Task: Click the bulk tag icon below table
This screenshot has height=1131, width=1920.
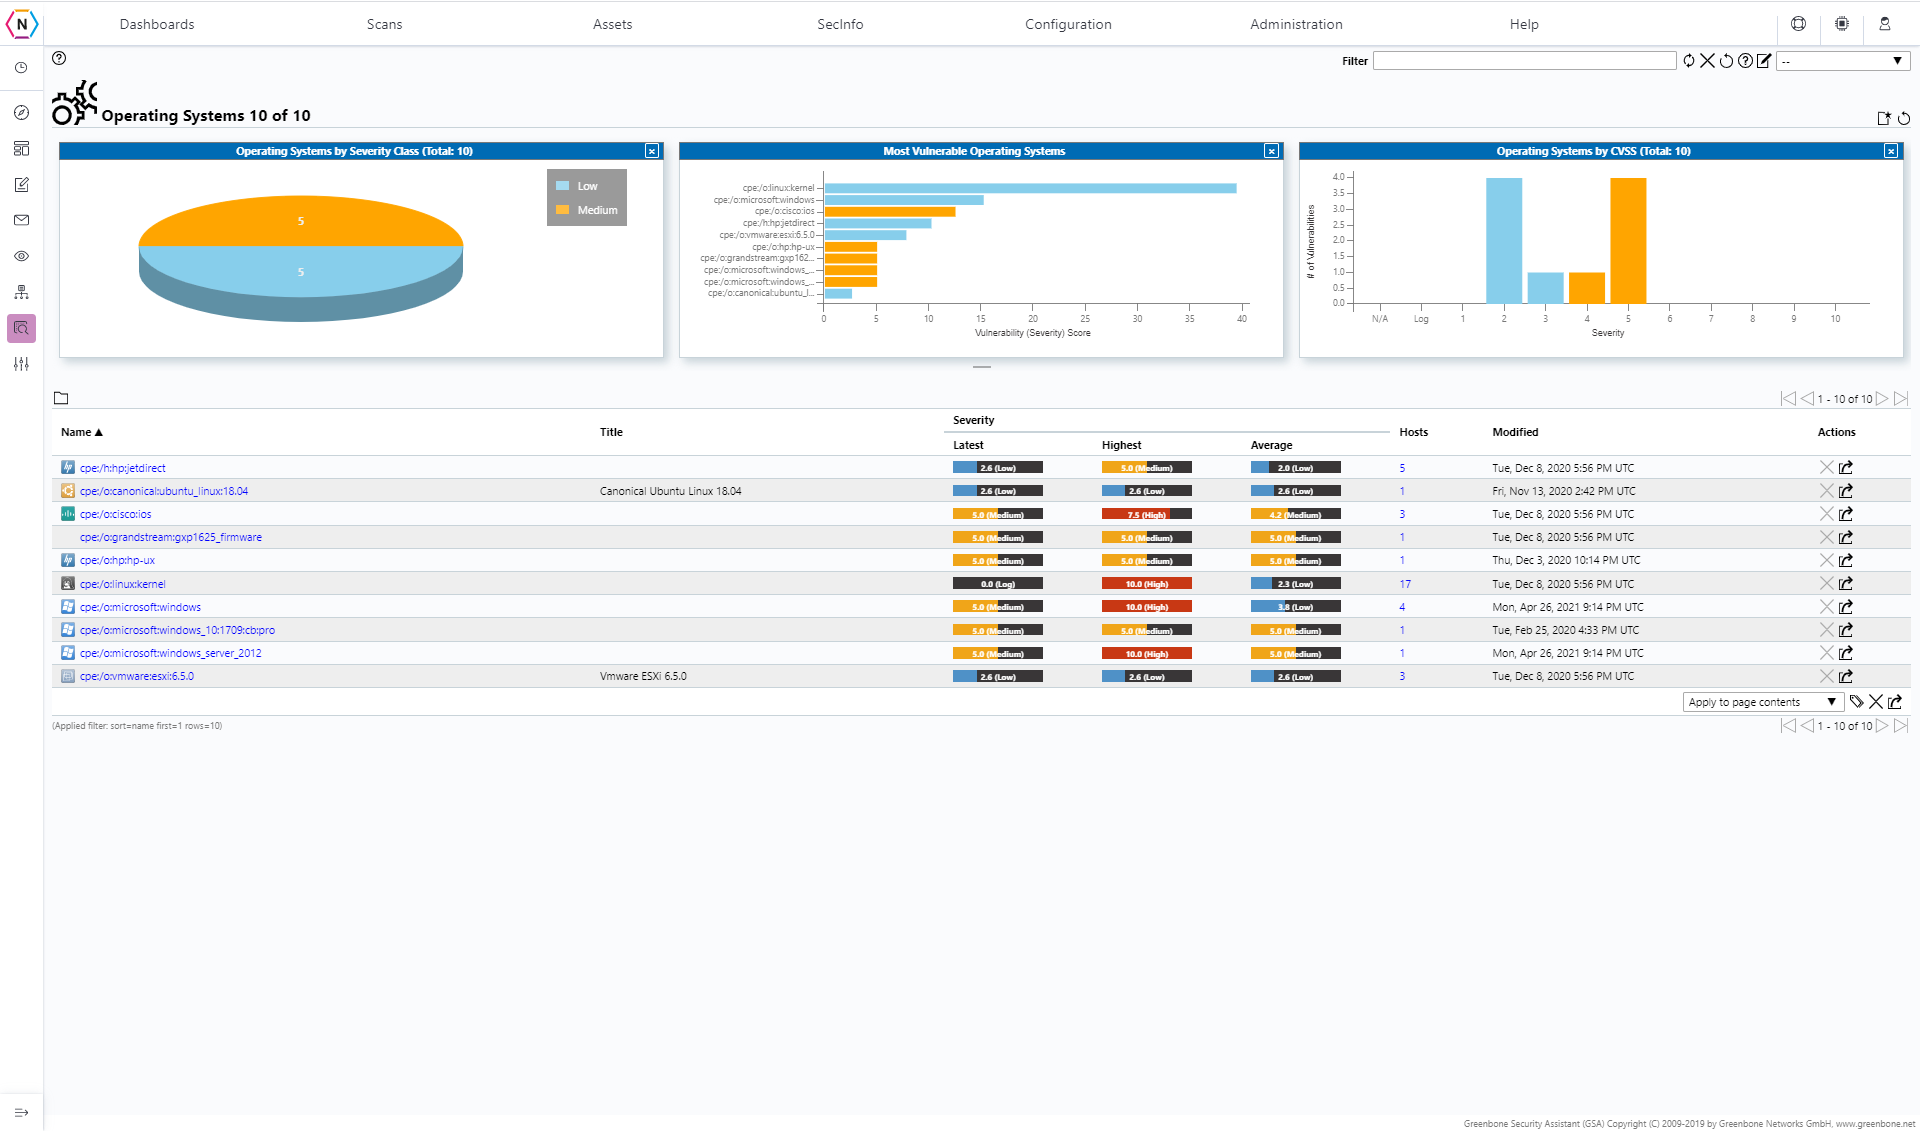Action: click(x=1856, y=702)
